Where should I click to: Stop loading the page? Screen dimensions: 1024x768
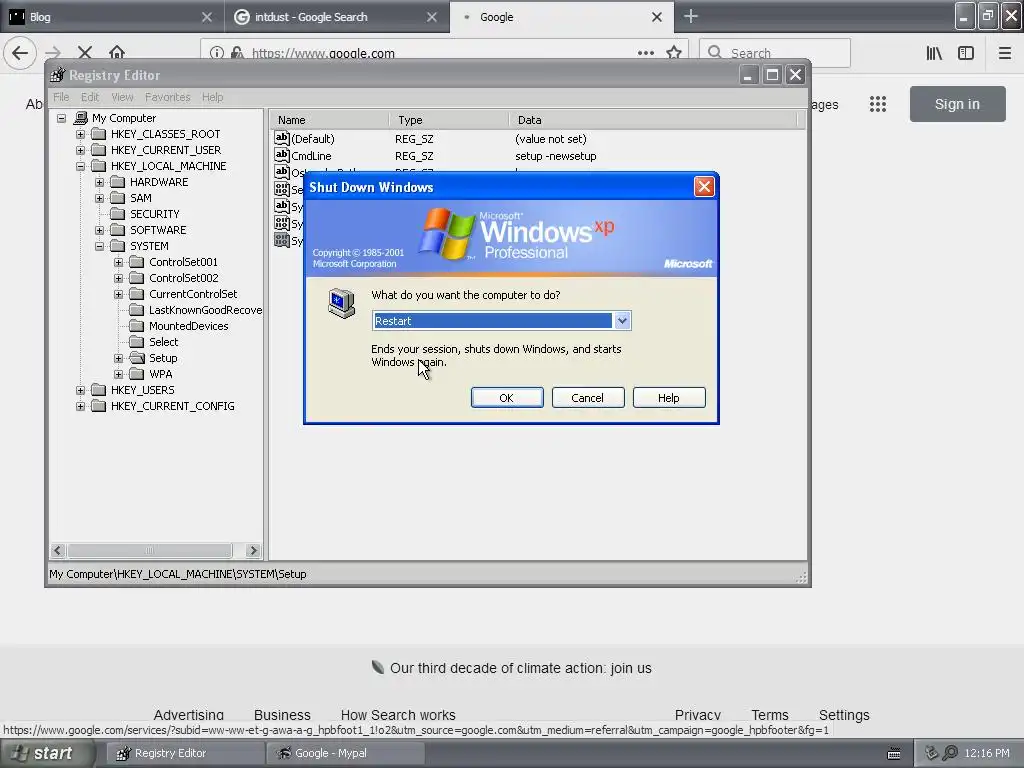pyautogui.click(x=85, y=53)
